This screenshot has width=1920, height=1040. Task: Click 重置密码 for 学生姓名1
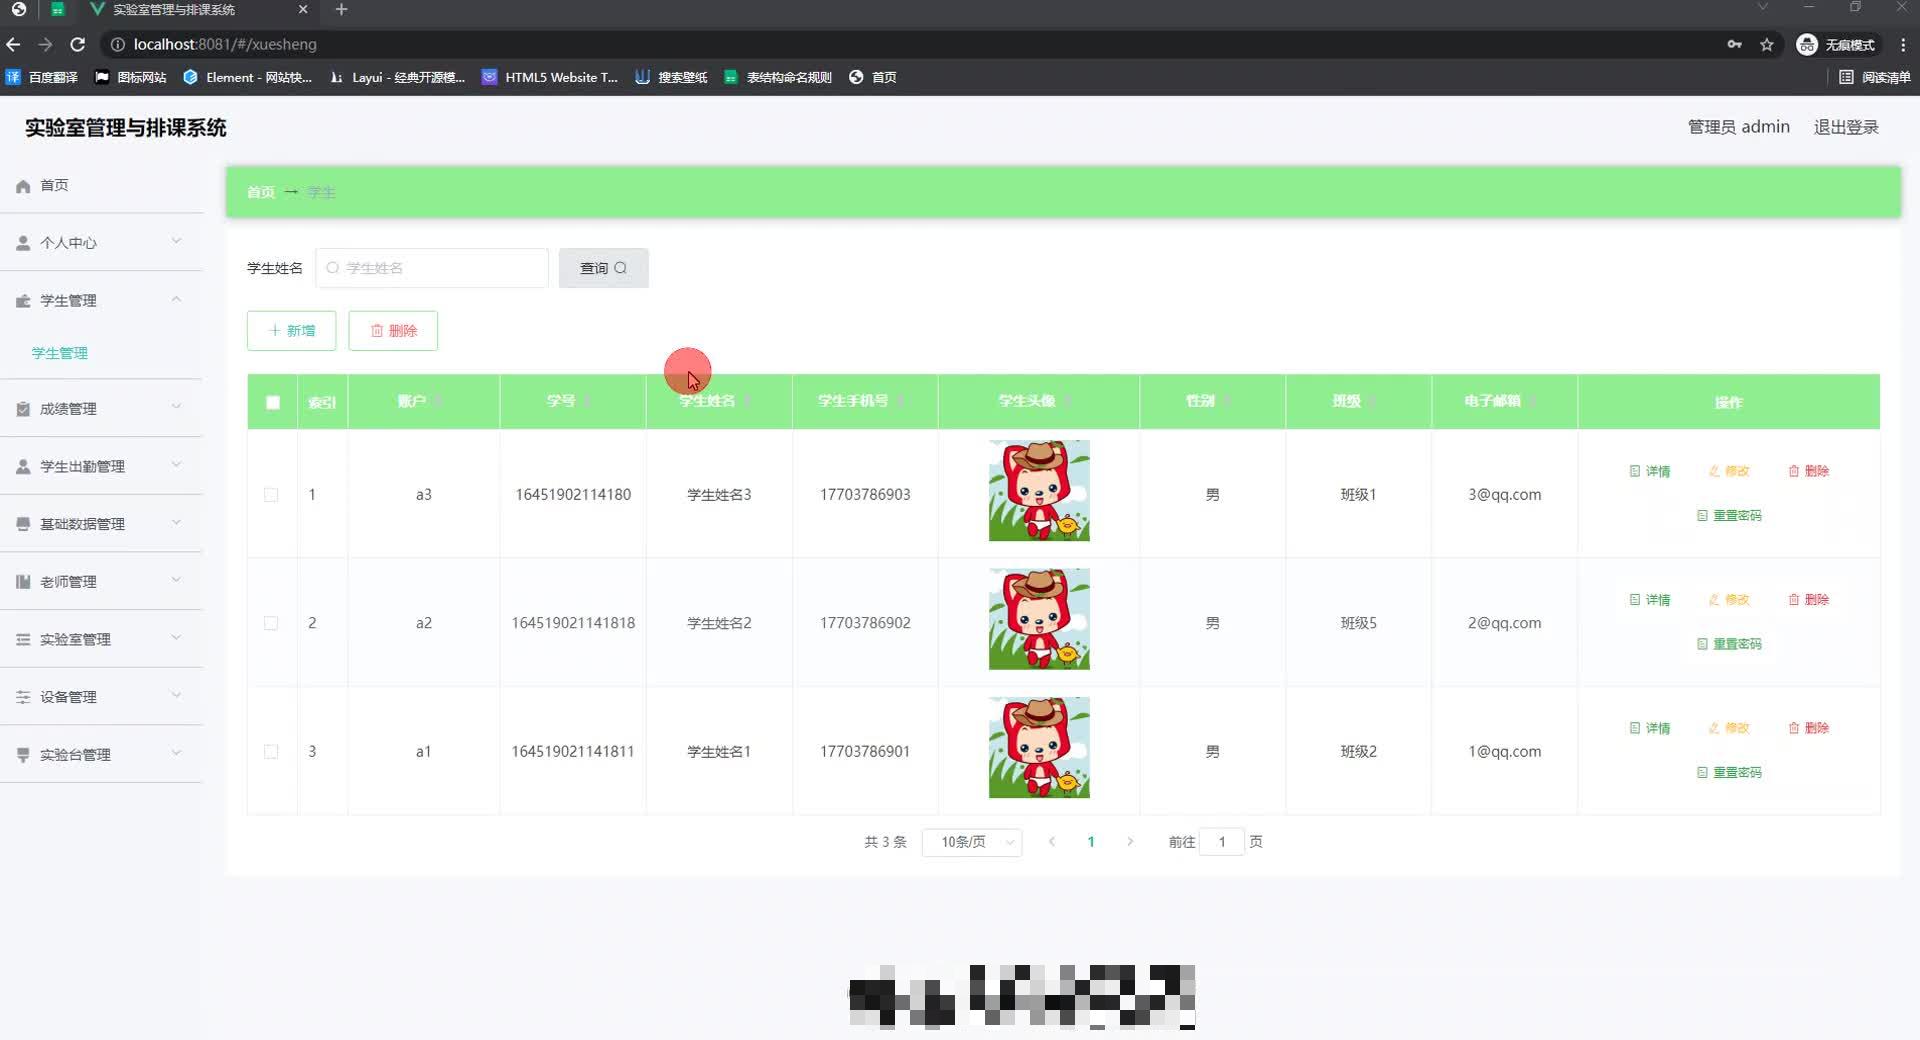point(1729,773)
